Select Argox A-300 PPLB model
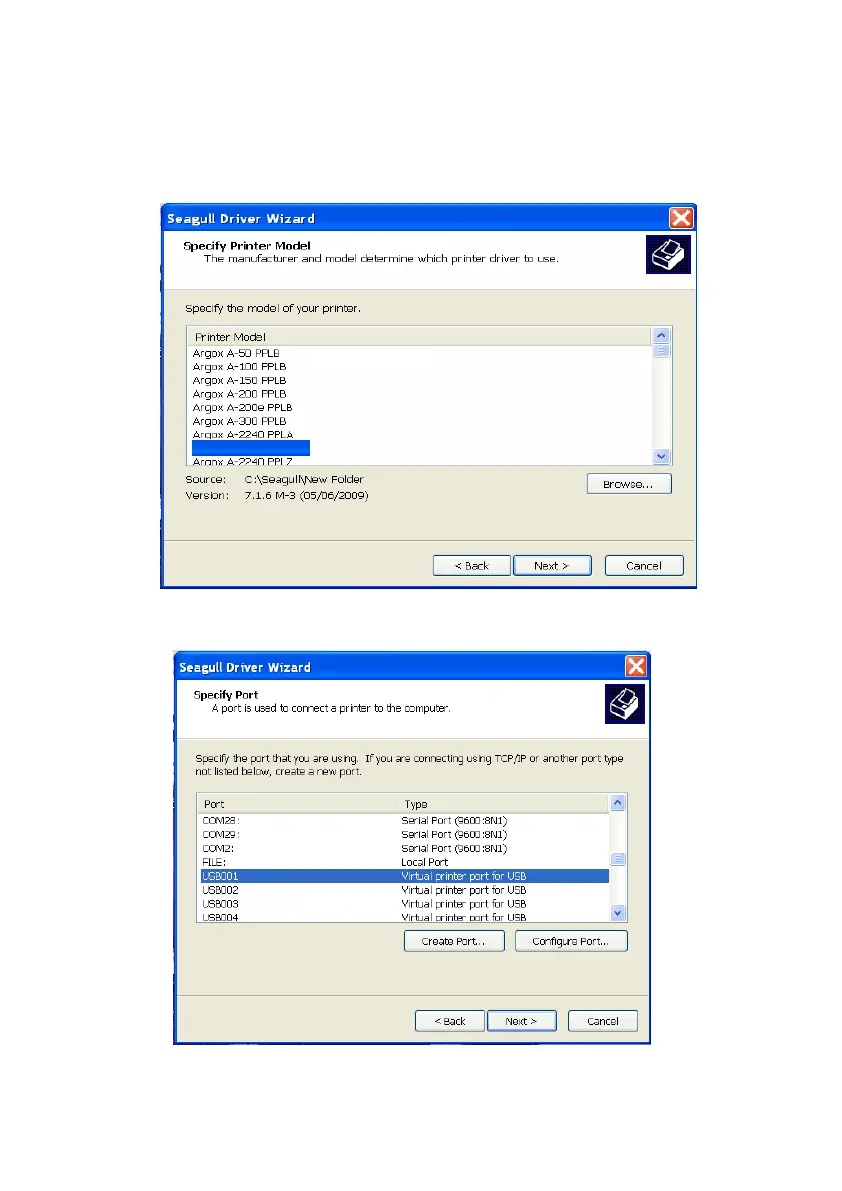 click(x=239, y=422)
